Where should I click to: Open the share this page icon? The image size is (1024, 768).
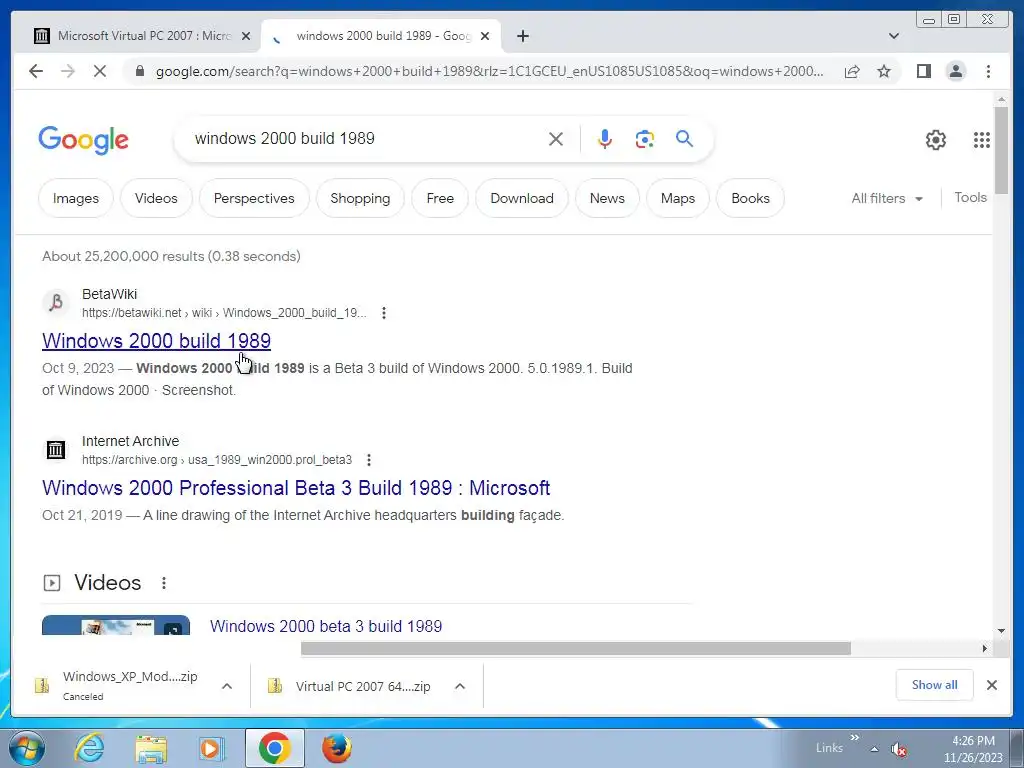[852, 71]
